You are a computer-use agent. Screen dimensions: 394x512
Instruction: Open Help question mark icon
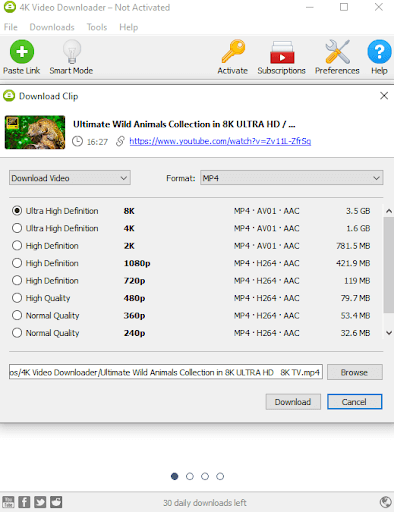tap(379, 52)
